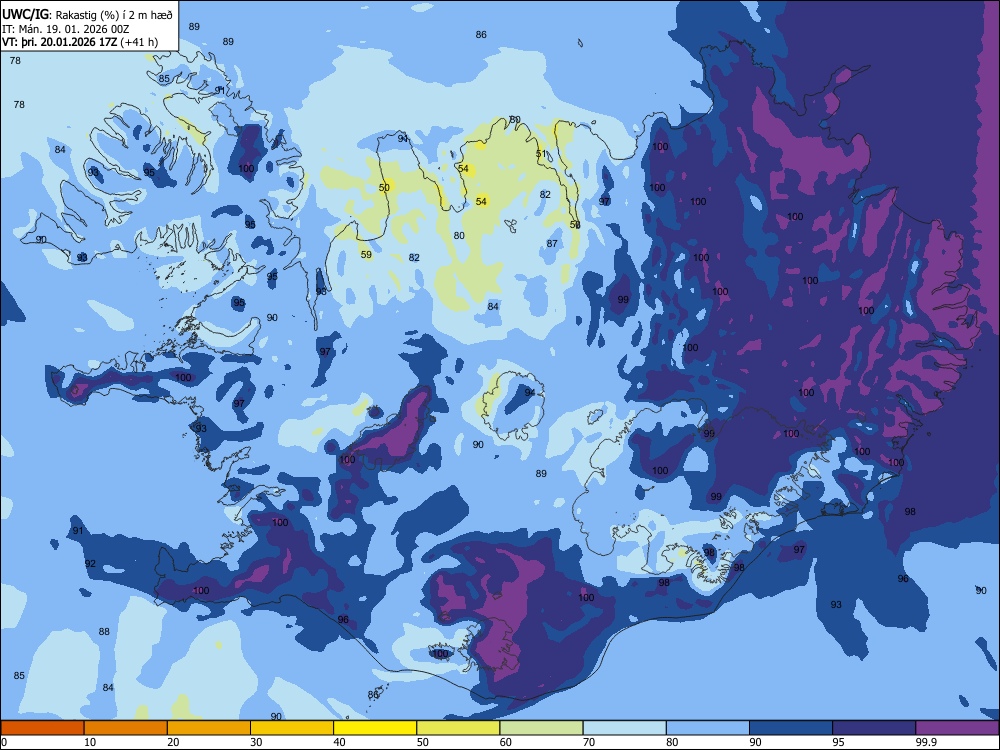Viewport: 1000px width, 750px height.
Task: Select the pale yellow 50–60 legend swatch
Action: click(x=458, y=728)
